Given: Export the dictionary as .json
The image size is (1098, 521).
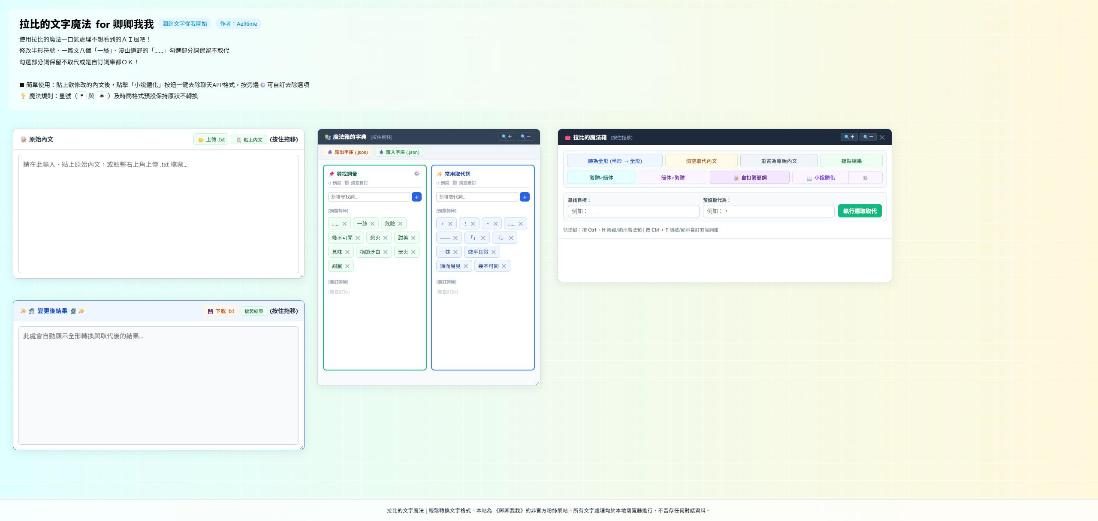Looking at the screenshot, I should coord(348,152).
